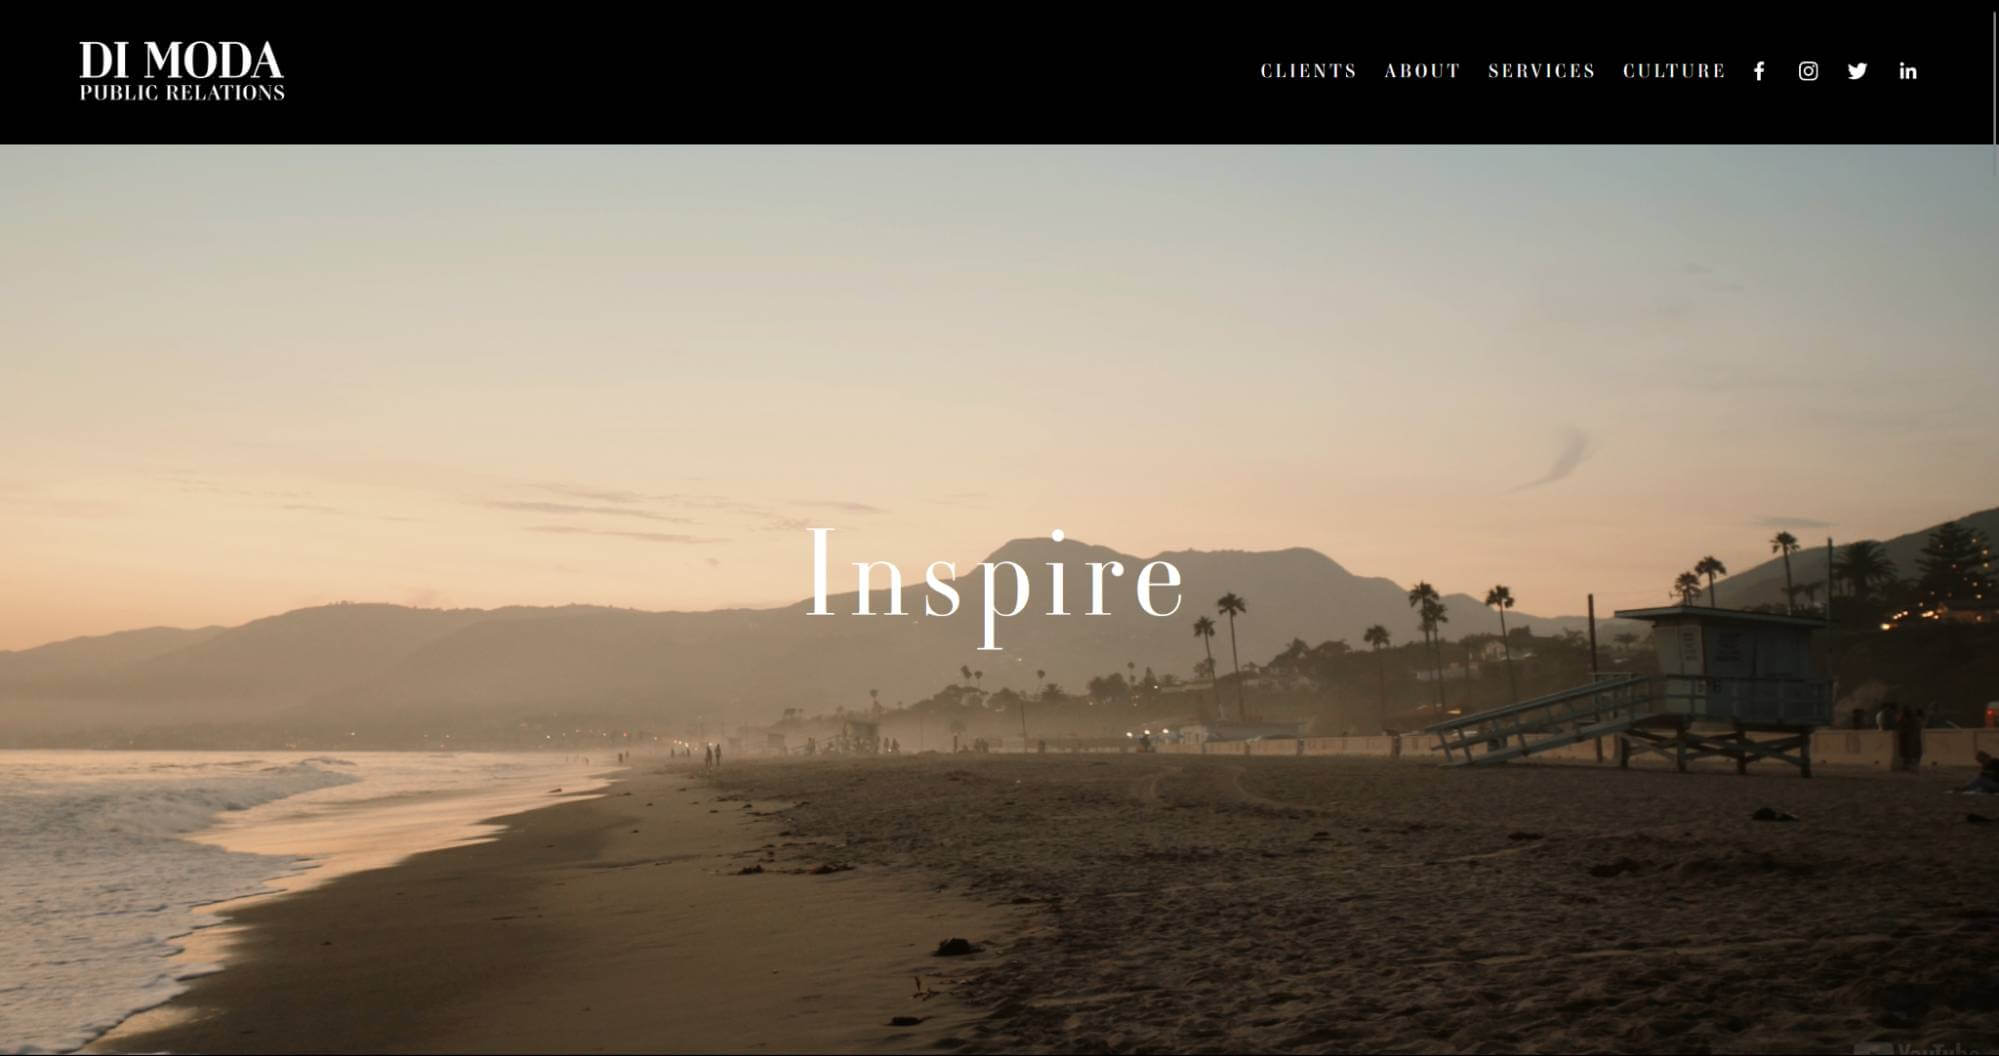The width and height of the screenshot is (1999, 1056).
Task: Click the Twitter bird icon
Action: [1857, 71]
